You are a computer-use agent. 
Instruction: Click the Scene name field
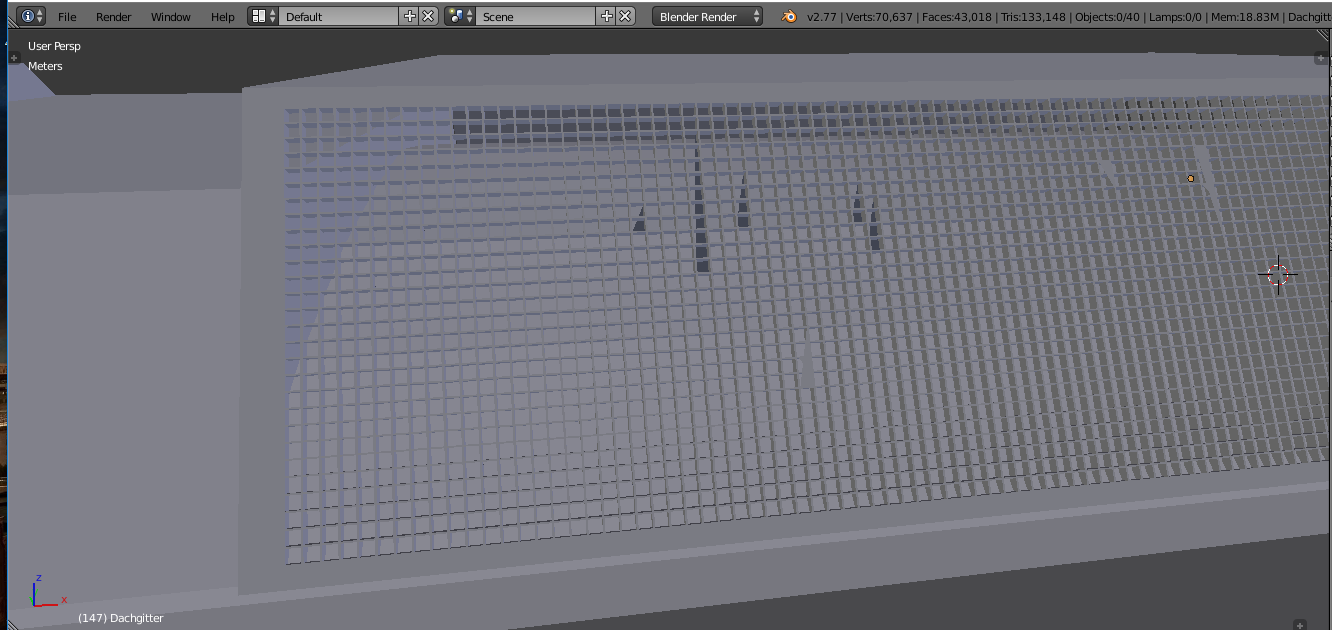[536, 16]
